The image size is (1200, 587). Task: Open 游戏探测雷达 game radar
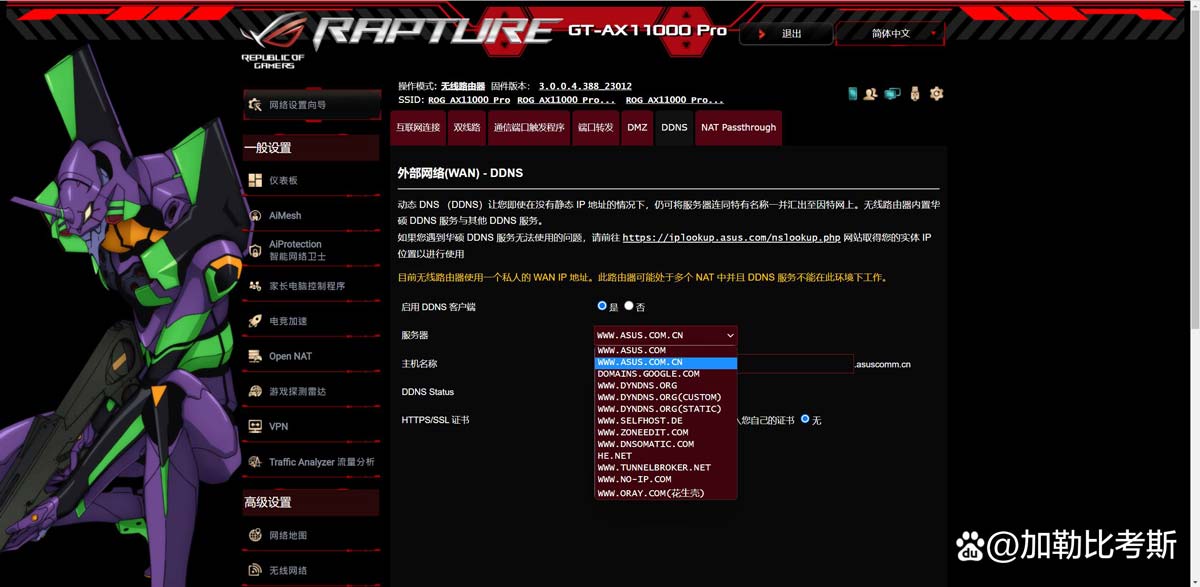tap(311, 391)
